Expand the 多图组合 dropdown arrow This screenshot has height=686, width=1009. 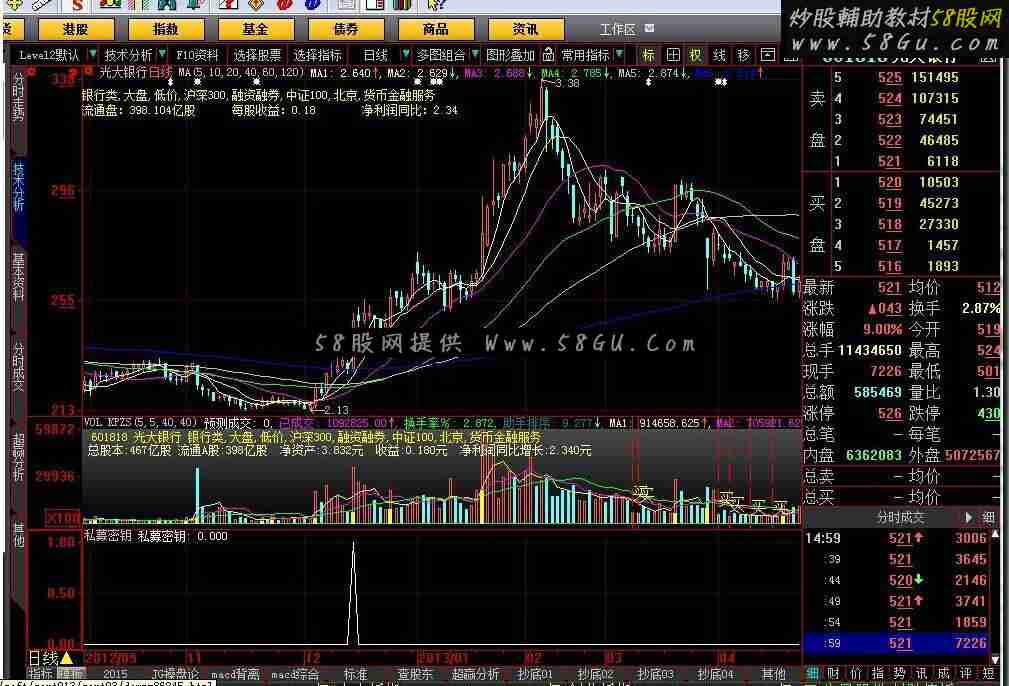click(475, 54)
